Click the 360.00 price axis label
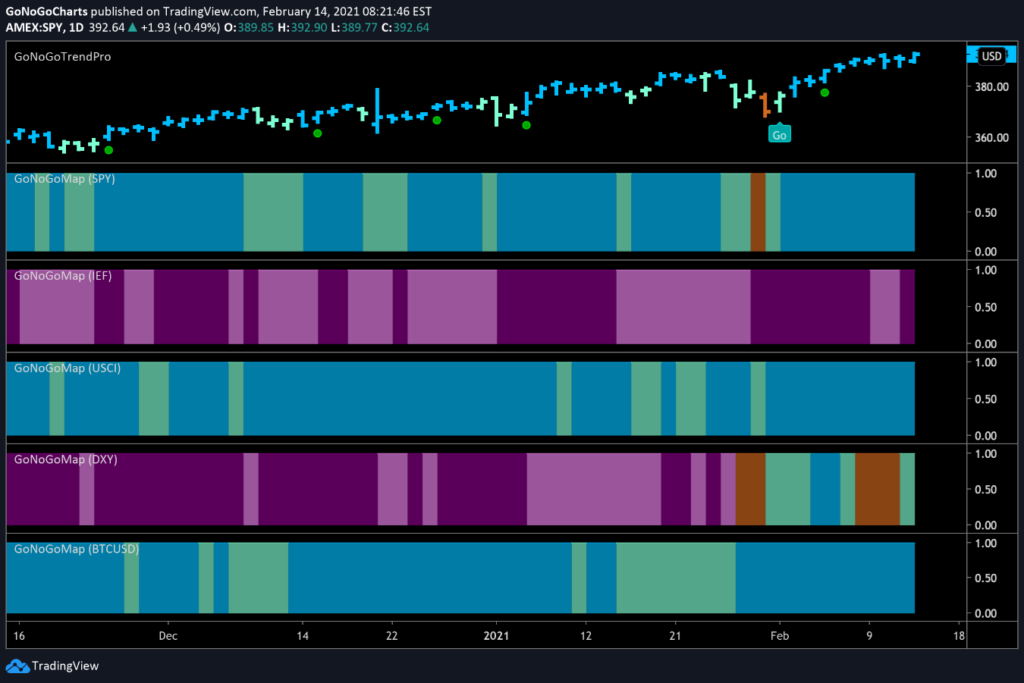 [x=991, y=138]
